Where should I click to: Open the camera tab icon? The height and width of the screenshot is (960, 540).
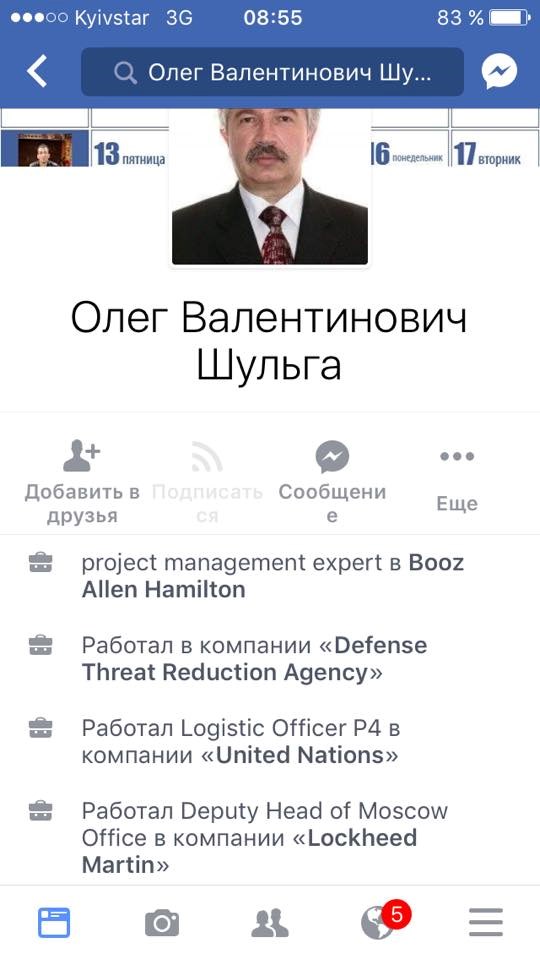(x=162, y=923)
